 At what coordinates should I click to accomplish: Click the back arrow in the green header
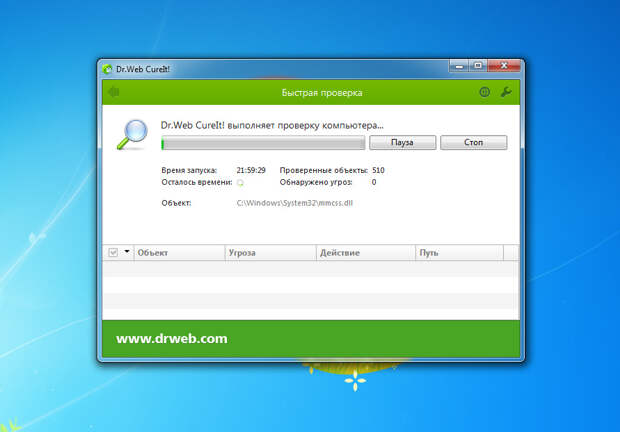point(113,92)
